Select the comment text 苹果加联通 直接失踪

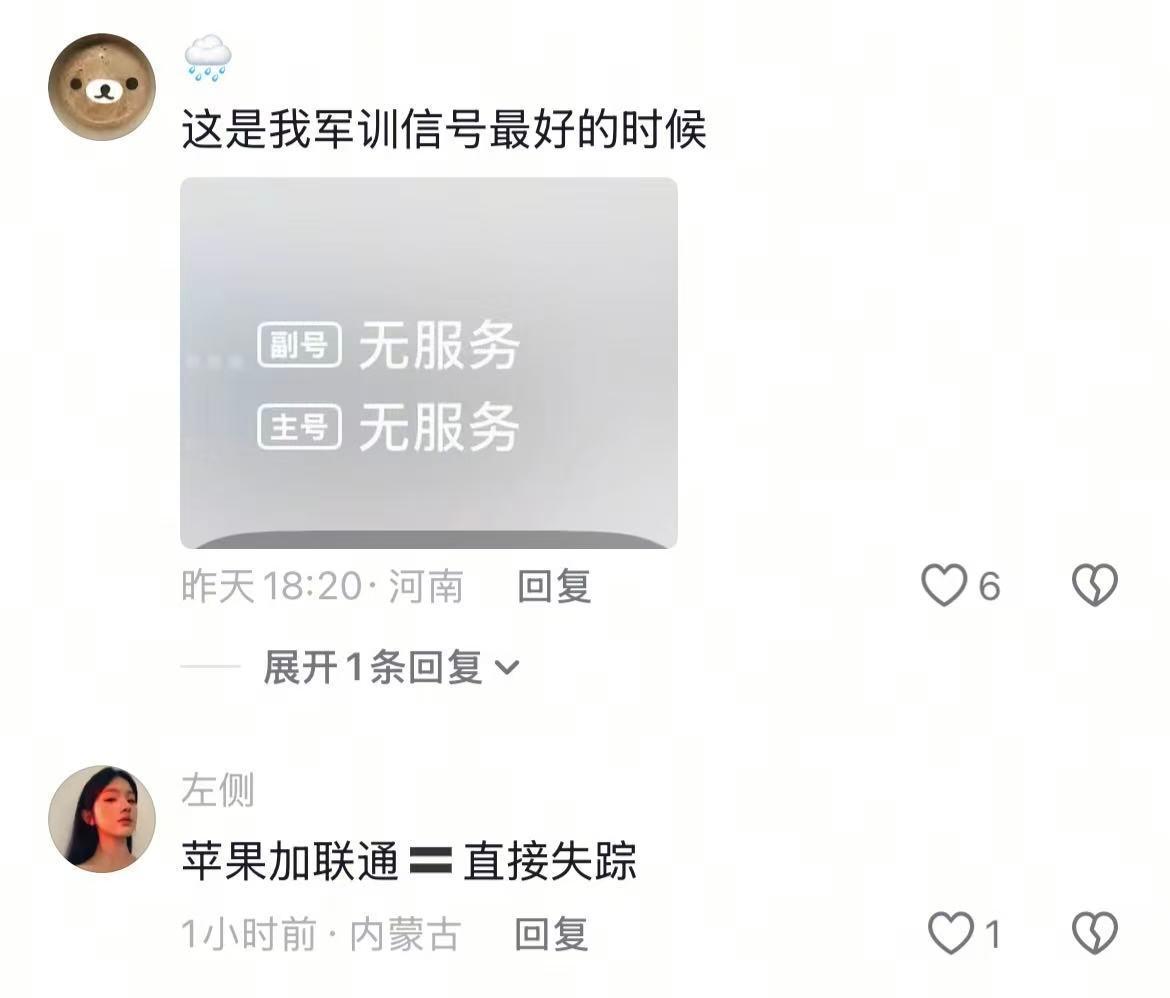409,861
